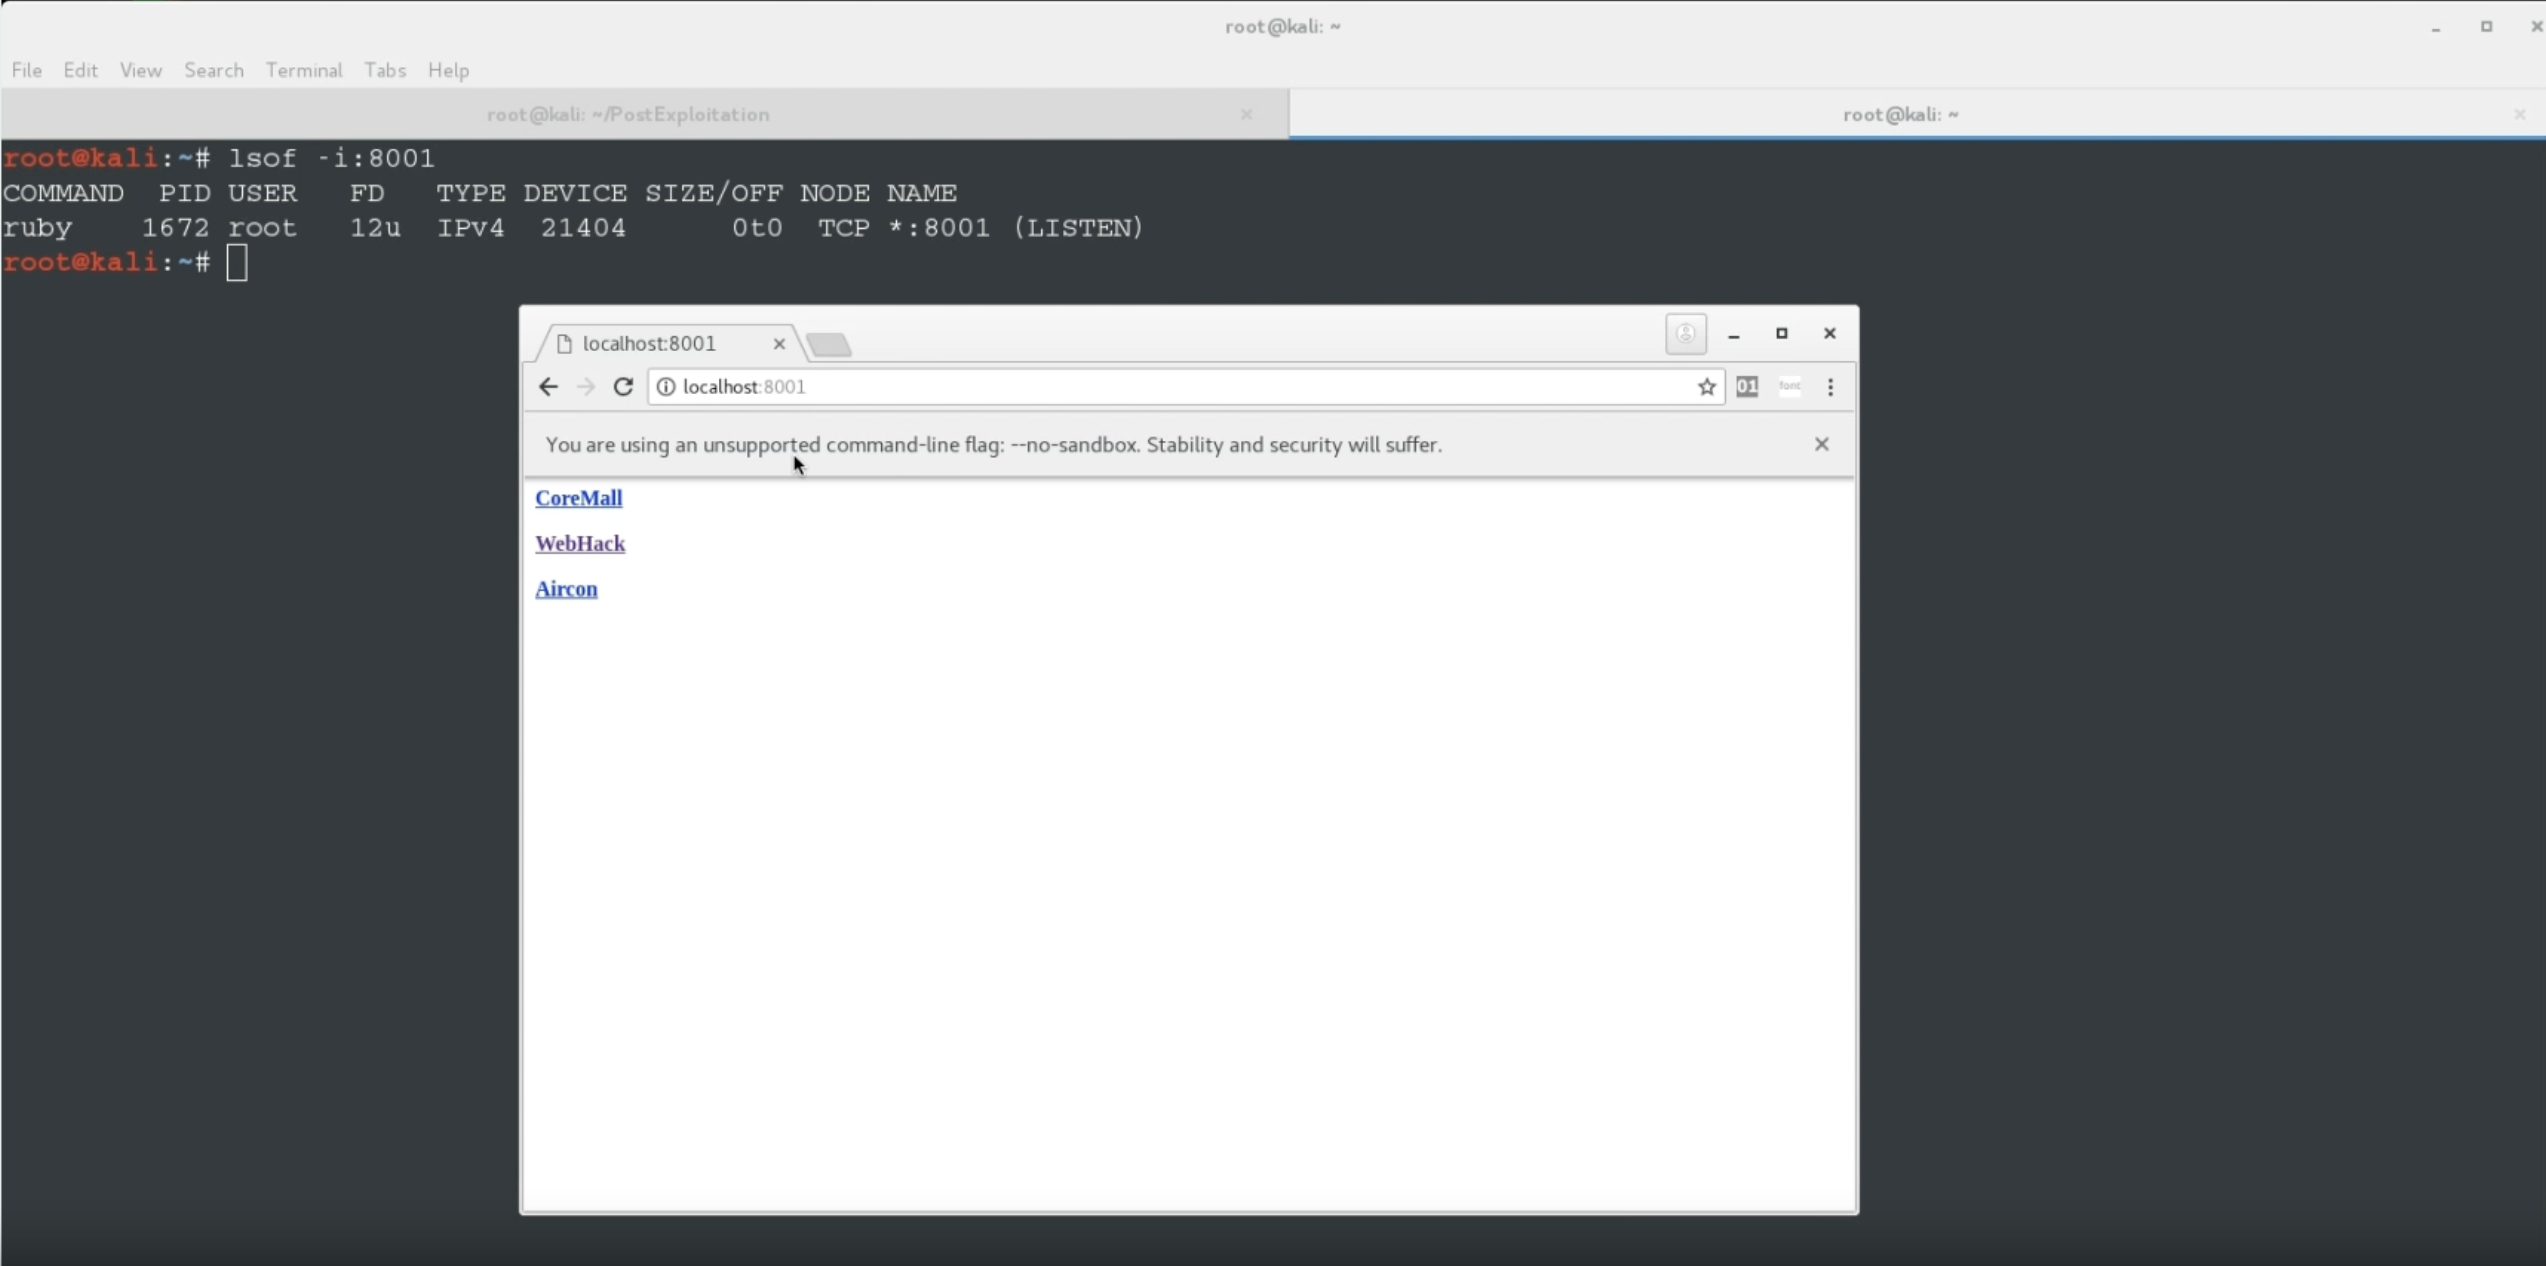This screenshot has width=2546, height=1266.
Task: Click the browser back arrow
Action: point(548,387)
